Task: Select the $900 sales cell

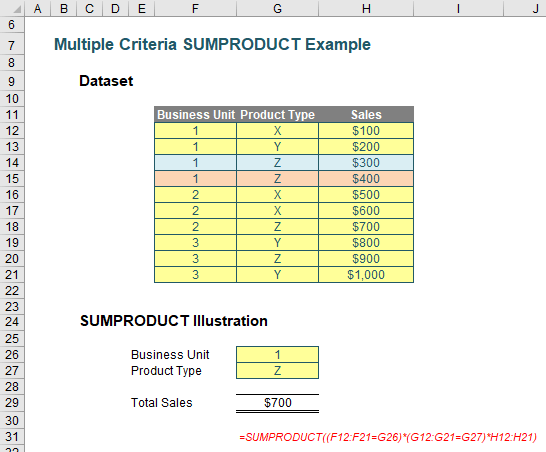Action: coord(366,259)
